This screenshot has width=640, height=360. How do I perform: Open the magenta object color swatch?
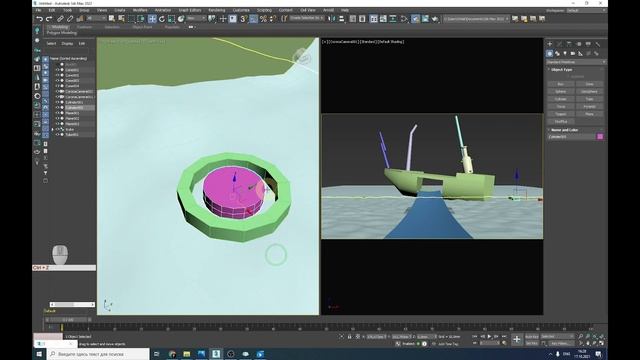click(600, 137)
